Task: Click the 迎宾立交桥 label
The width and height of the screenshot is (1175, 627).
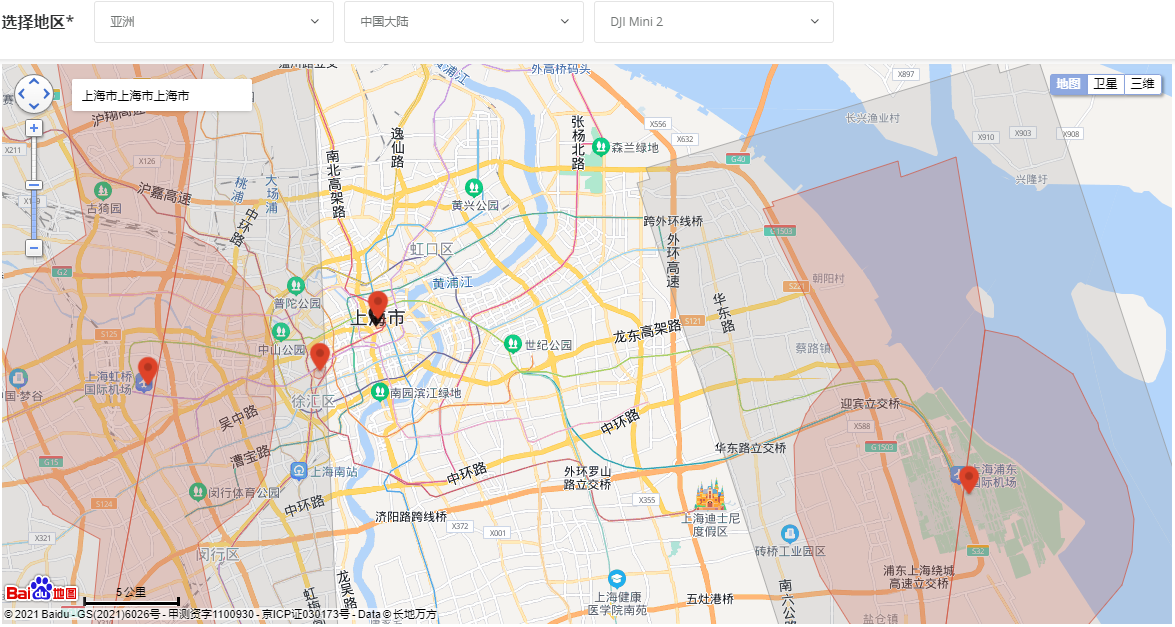Action: [x=870, y=404]
